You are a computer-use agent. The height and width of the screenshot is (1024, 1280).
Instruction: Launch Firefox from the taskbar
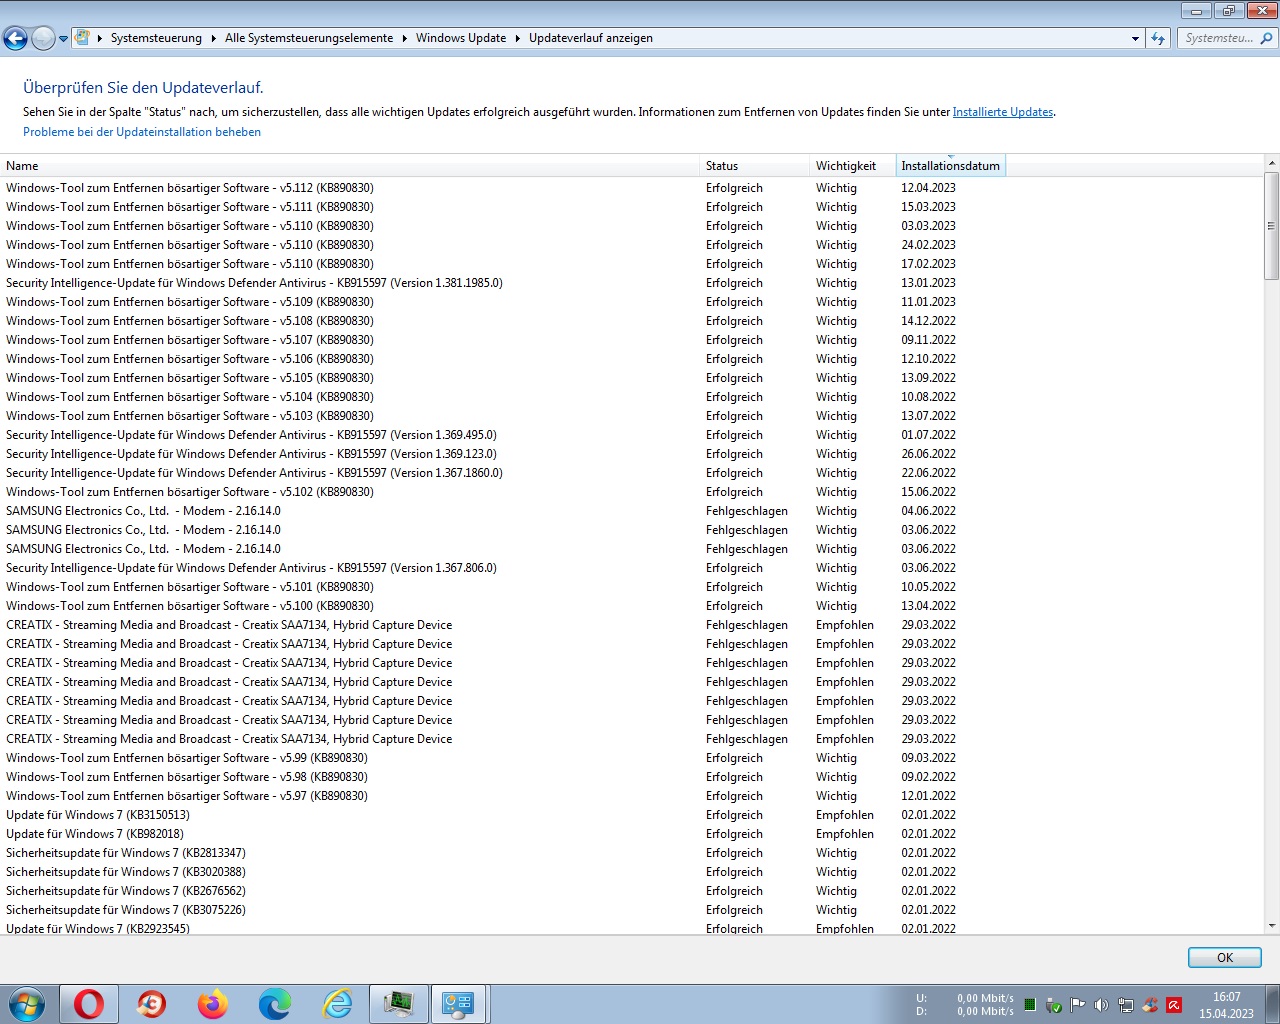(x=212, y=1003)
